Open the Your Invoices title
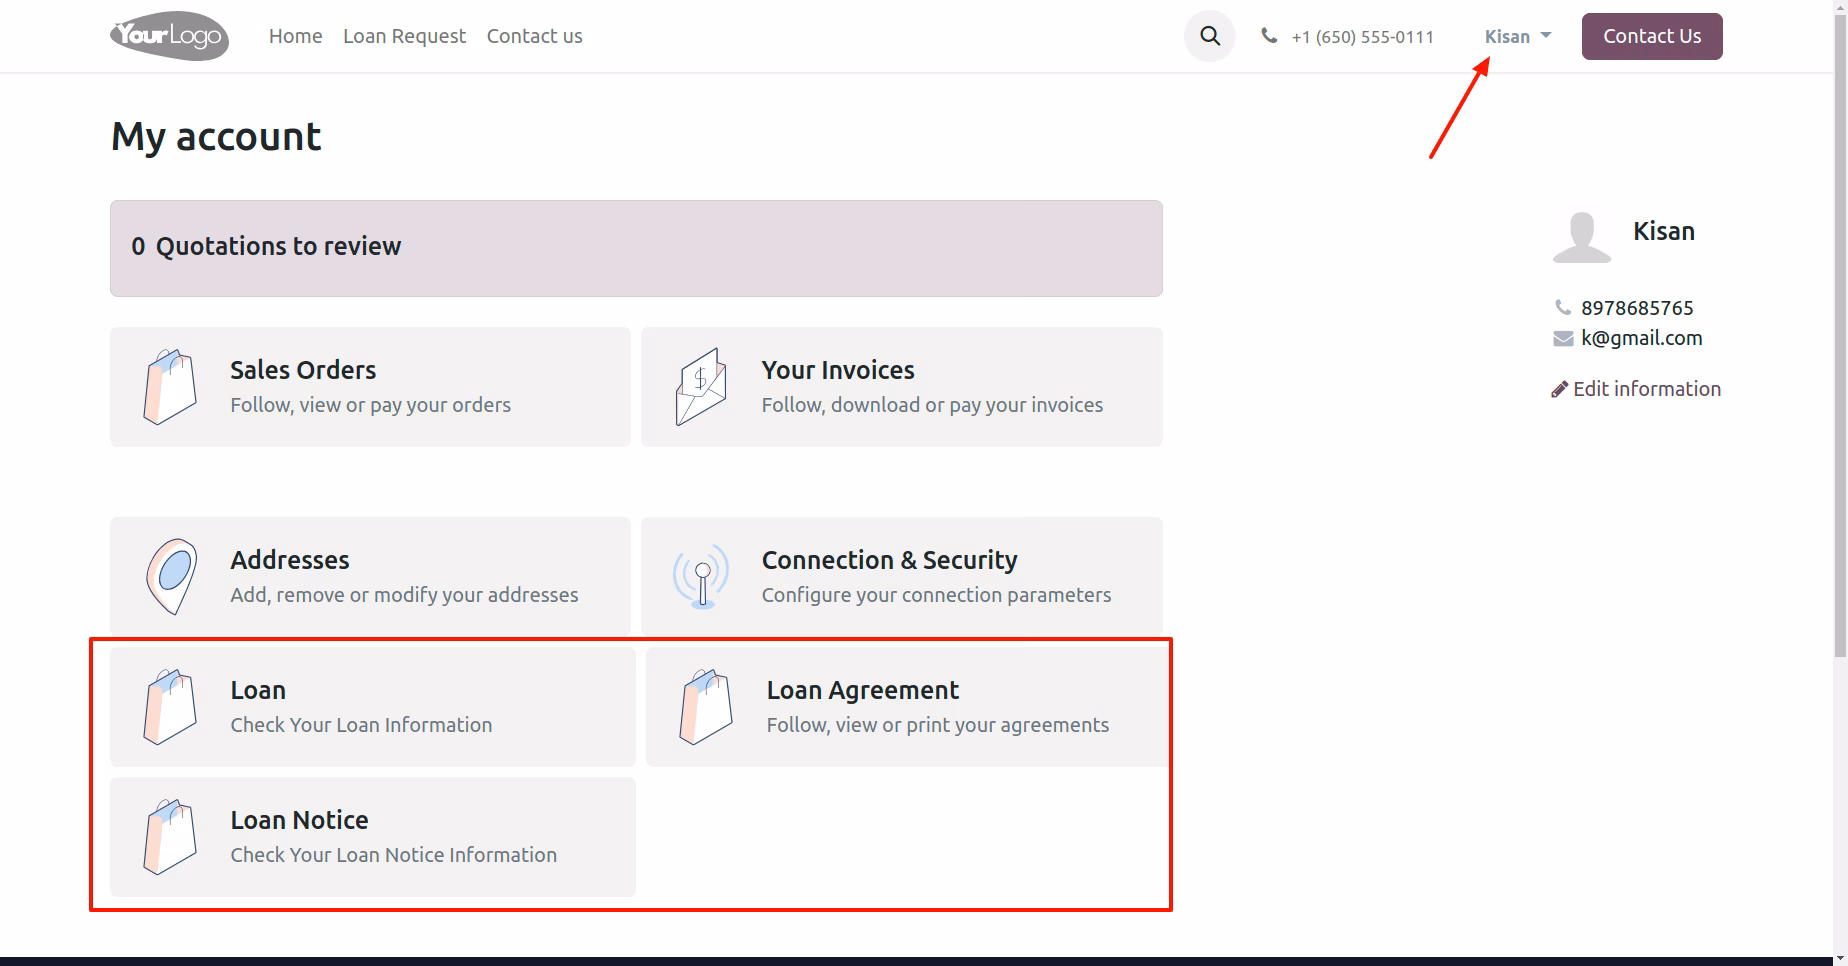 [838, 370]
